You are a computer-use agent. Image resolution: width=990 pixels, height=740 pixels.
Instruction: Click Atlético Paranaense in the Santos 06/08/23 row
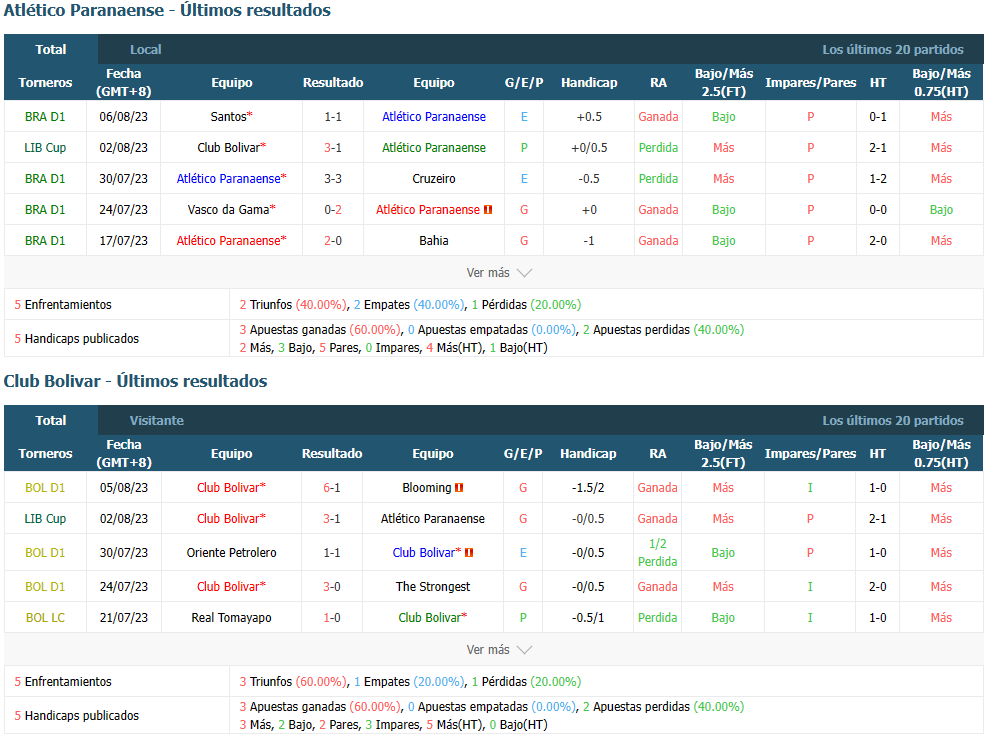click(434, 117)
